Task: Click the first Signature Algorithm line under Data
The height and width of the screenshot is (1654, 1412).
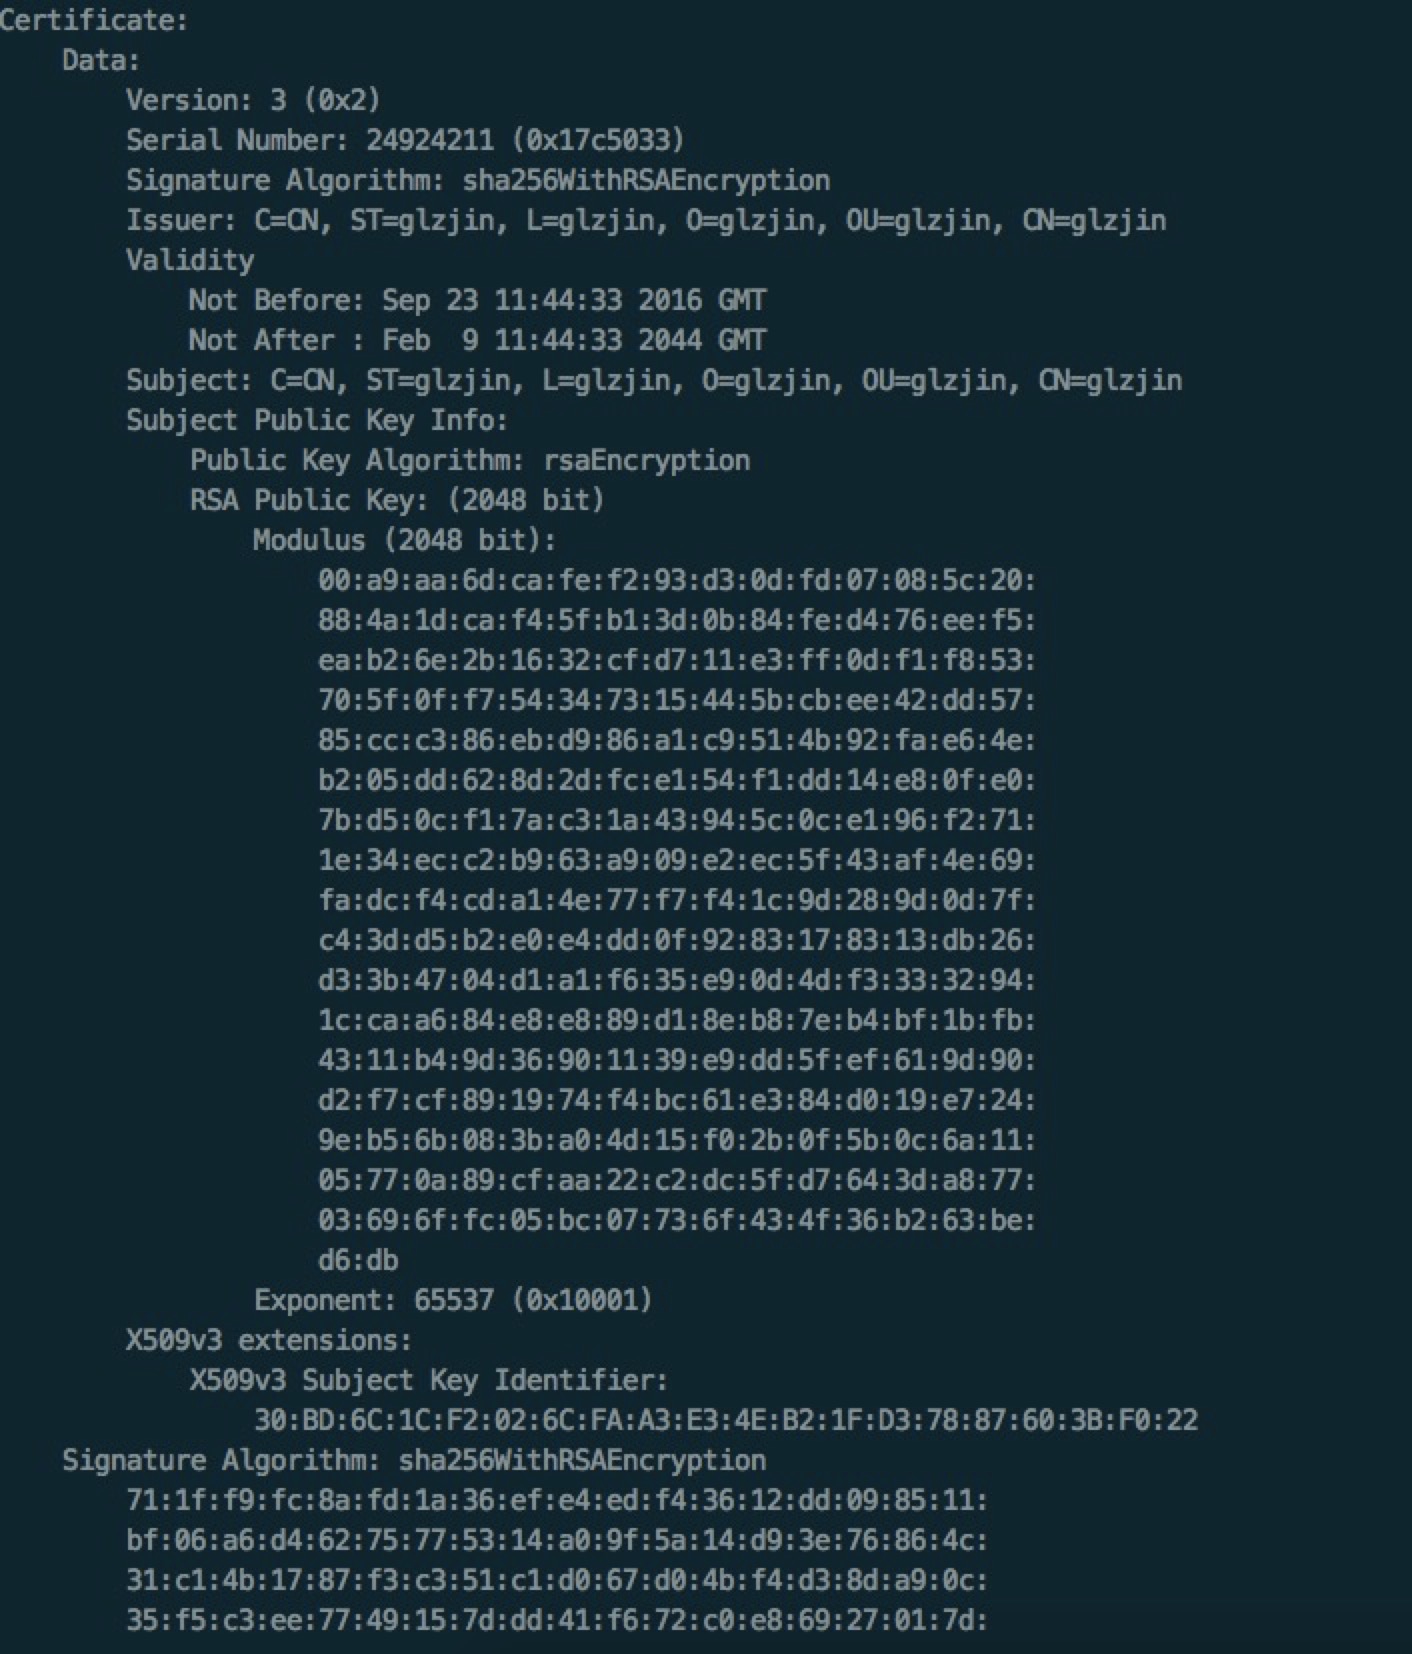Action: (477, 180)
